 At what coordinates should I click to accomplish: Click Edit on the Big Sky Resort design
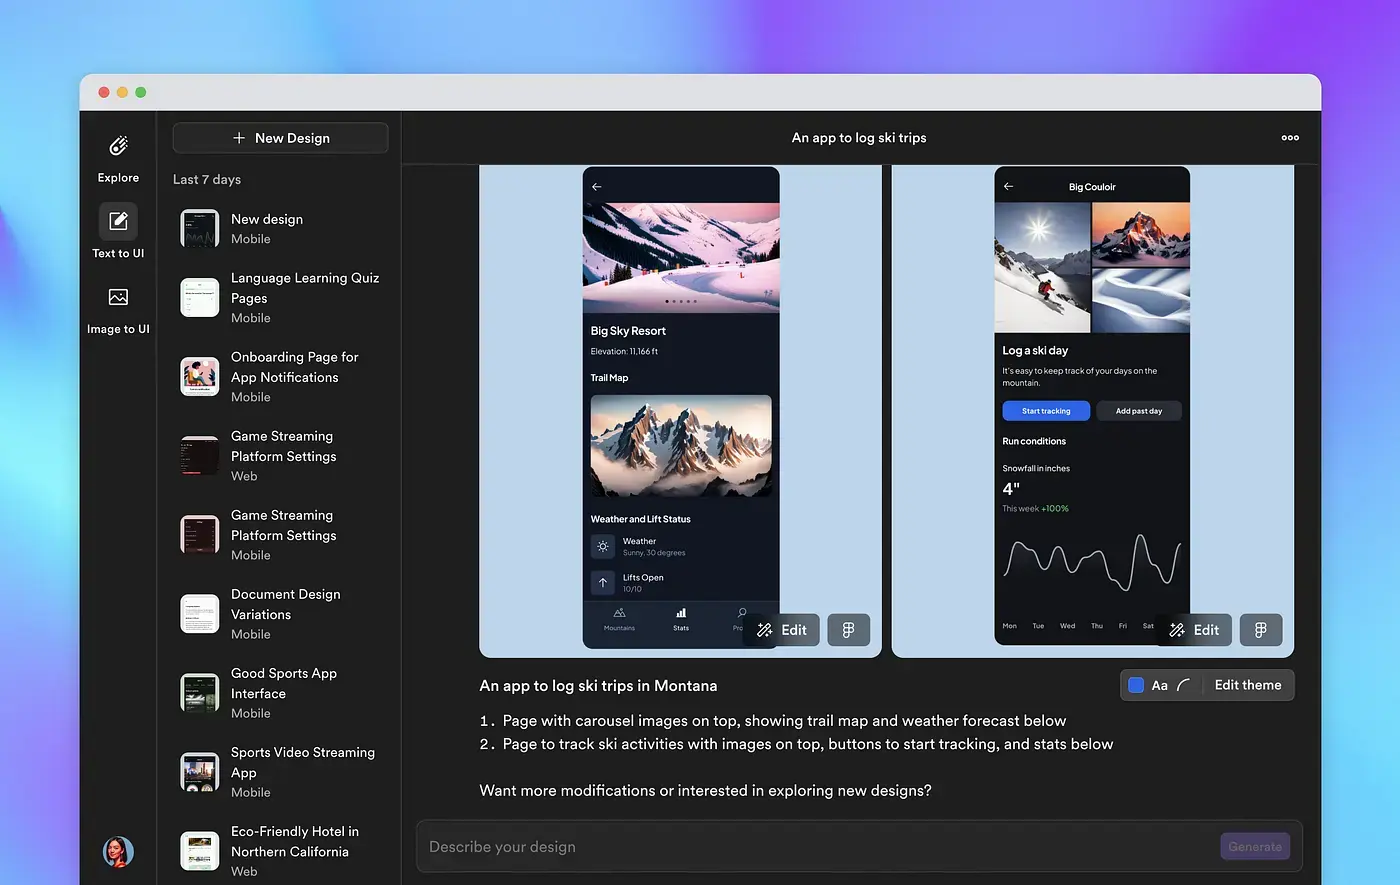[x=782, y=630]
